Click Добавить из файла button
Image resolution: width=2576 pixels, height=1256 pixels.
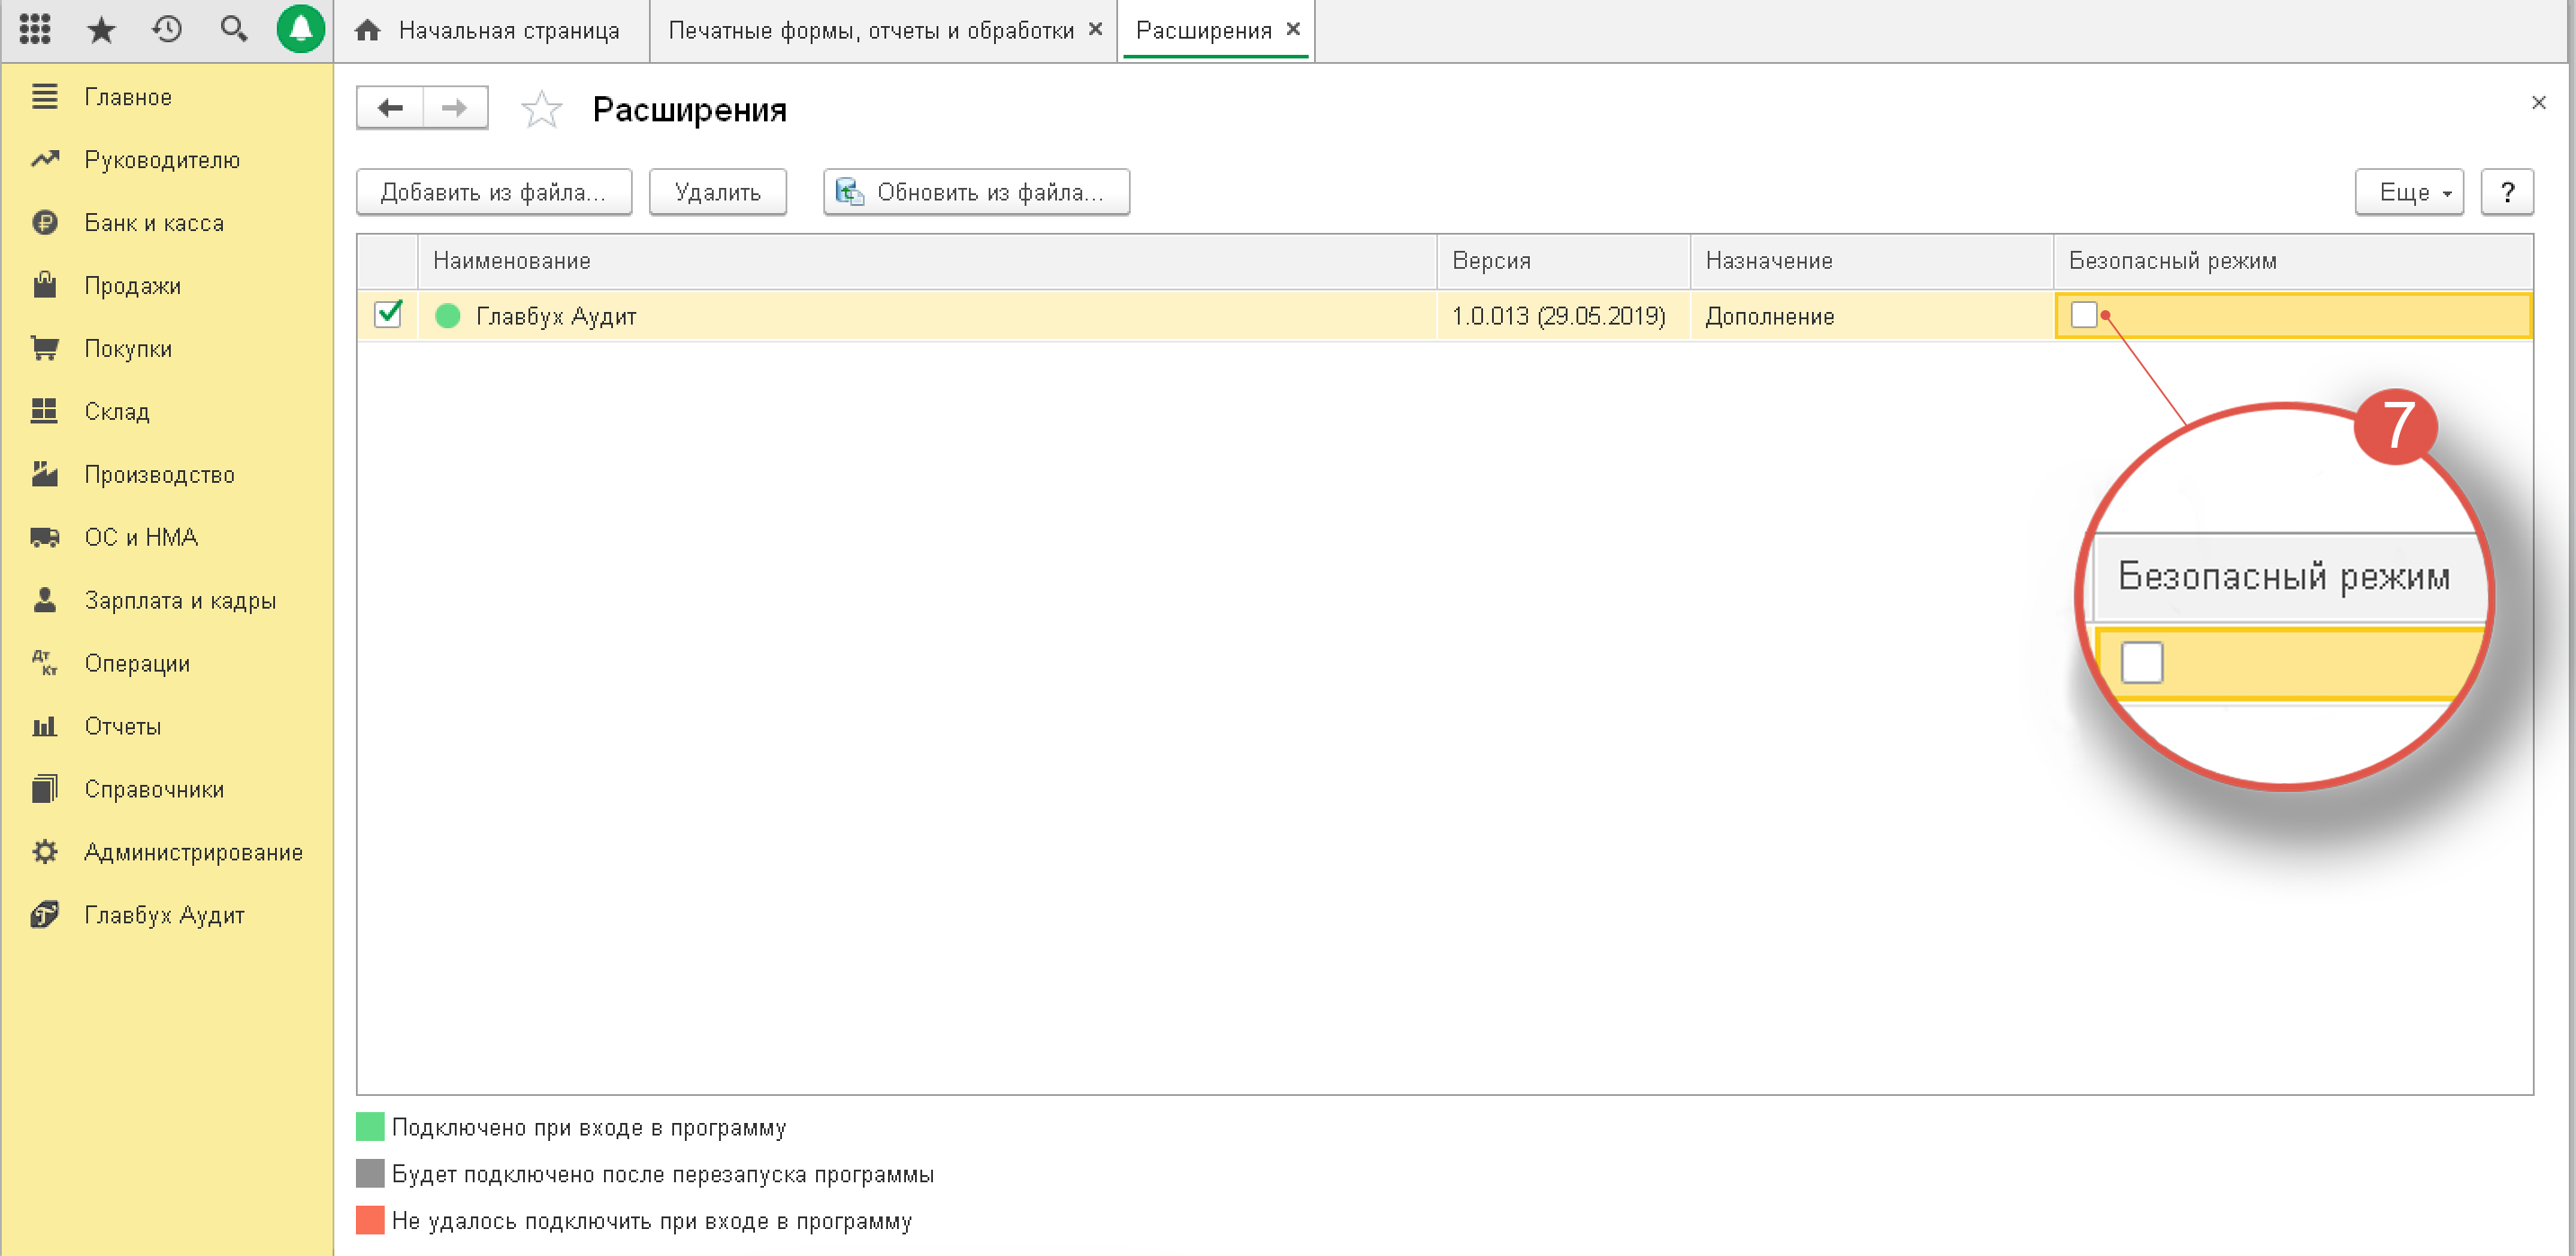[493, 192]
